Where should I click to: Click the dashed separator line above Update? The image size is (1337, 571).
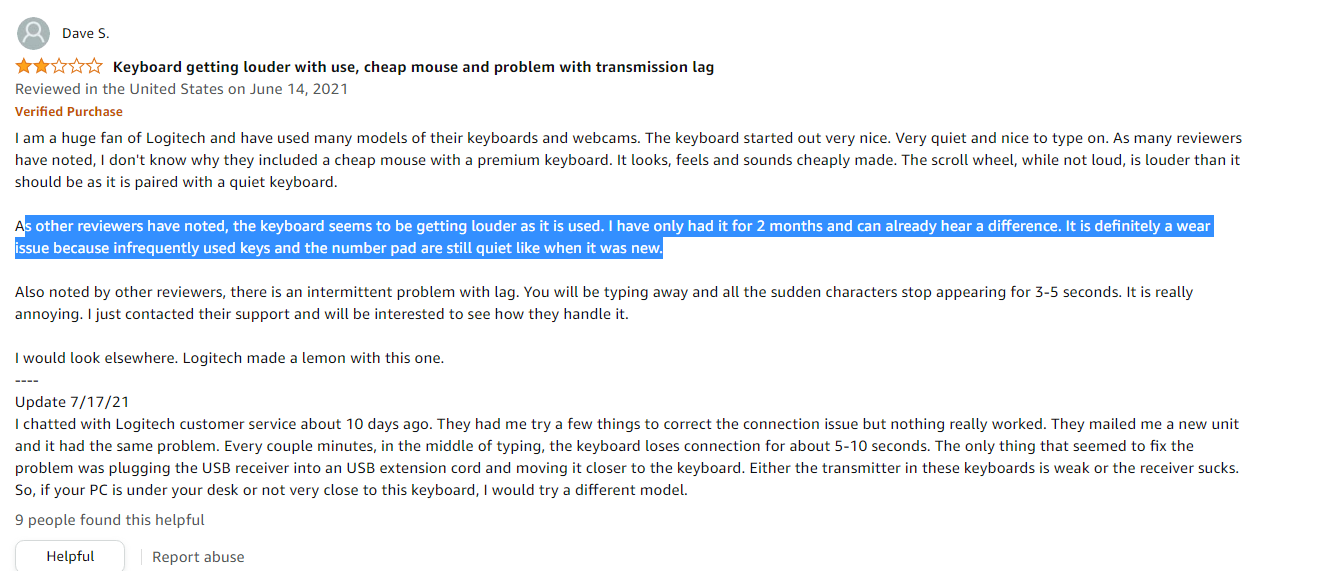(27, 380)
